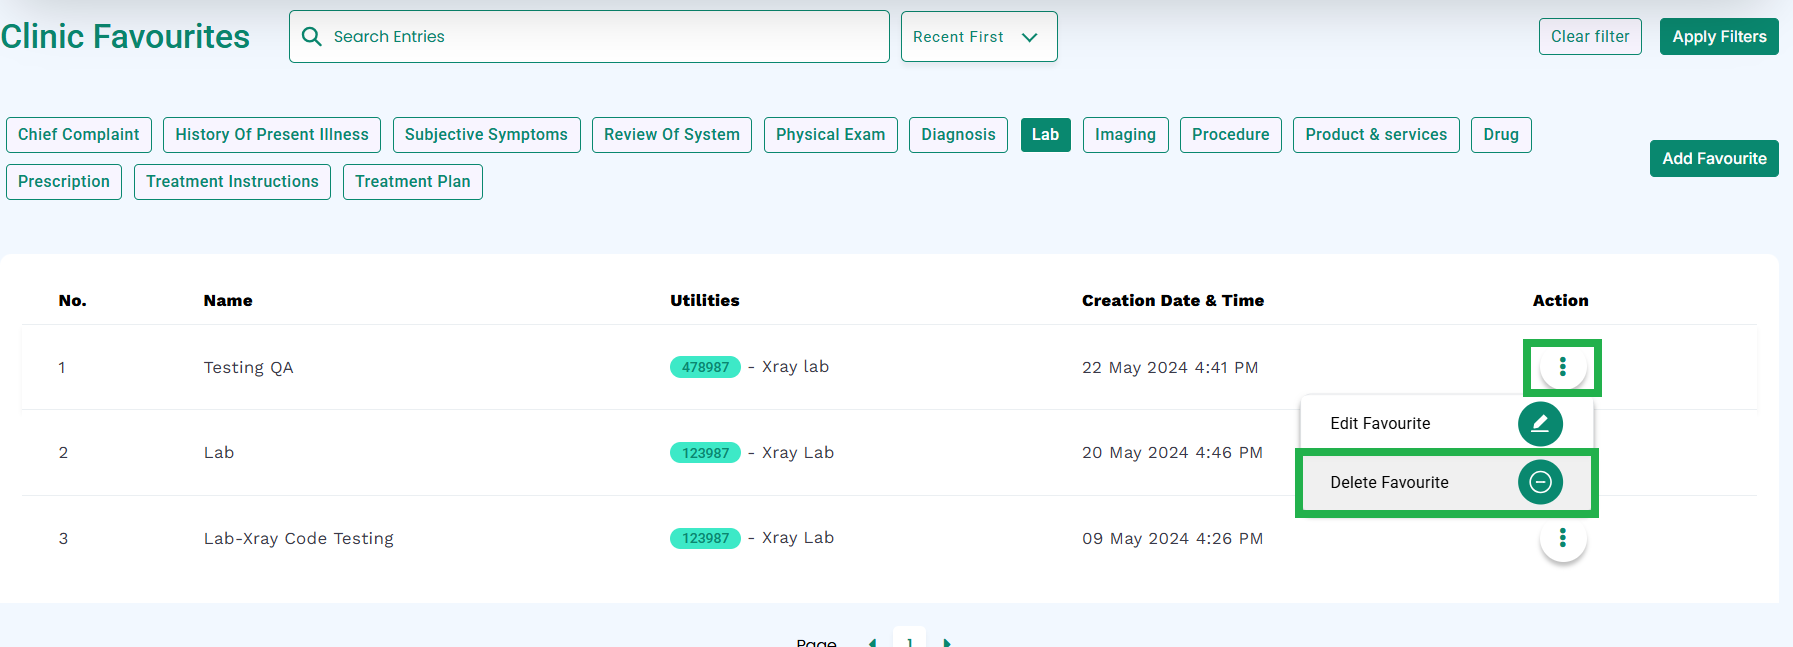Open the Testing QA row three-dot action menu
Viewport: 1793px width, 647px height.
pos(1562,367)
